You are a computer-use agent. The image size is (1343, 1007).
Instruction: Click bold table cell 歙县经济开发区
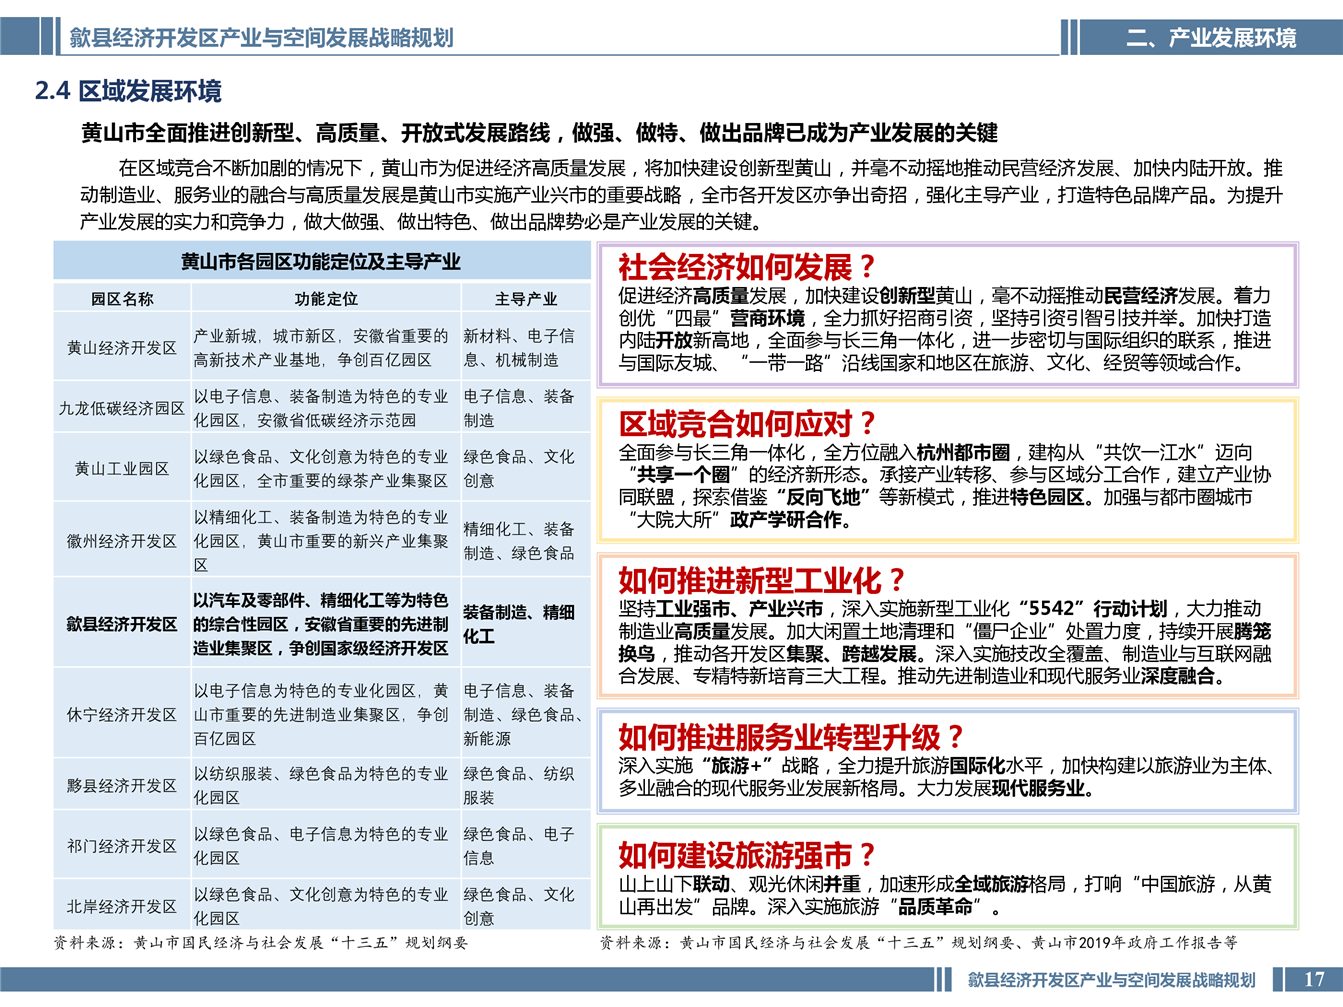[x=122, y=624]
